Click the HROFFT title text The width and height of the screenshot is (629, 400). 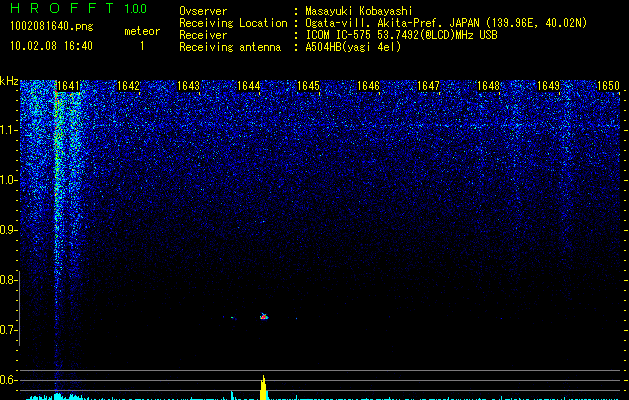pos(61,9)
